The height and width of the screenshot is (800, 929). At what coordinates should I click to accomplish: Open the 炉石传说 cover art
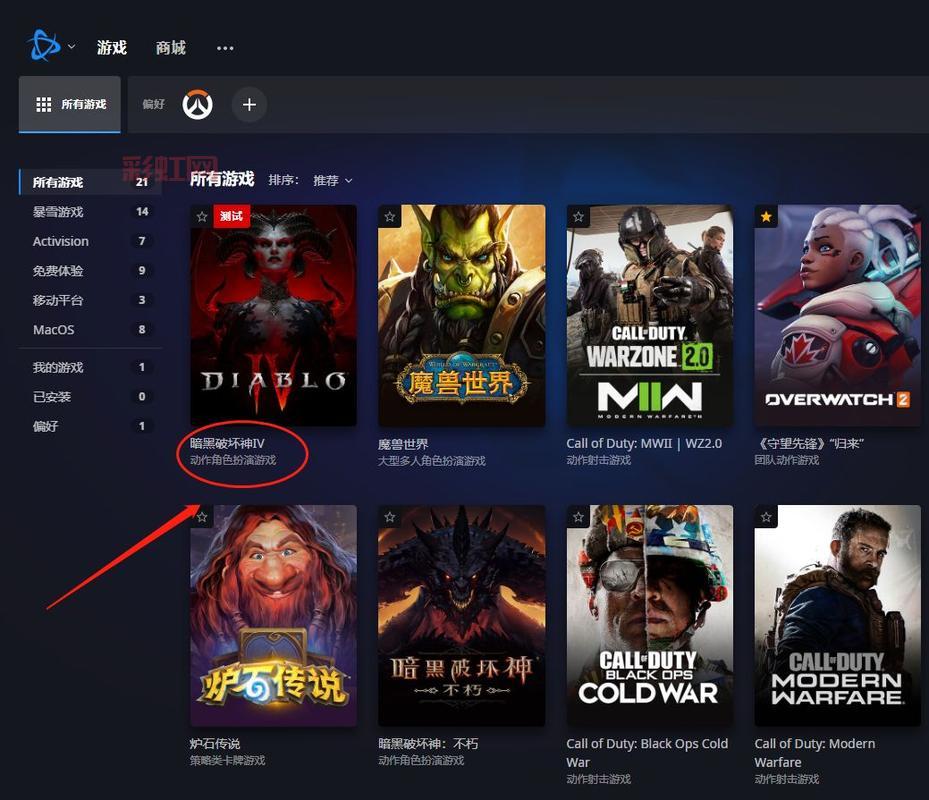274,616
